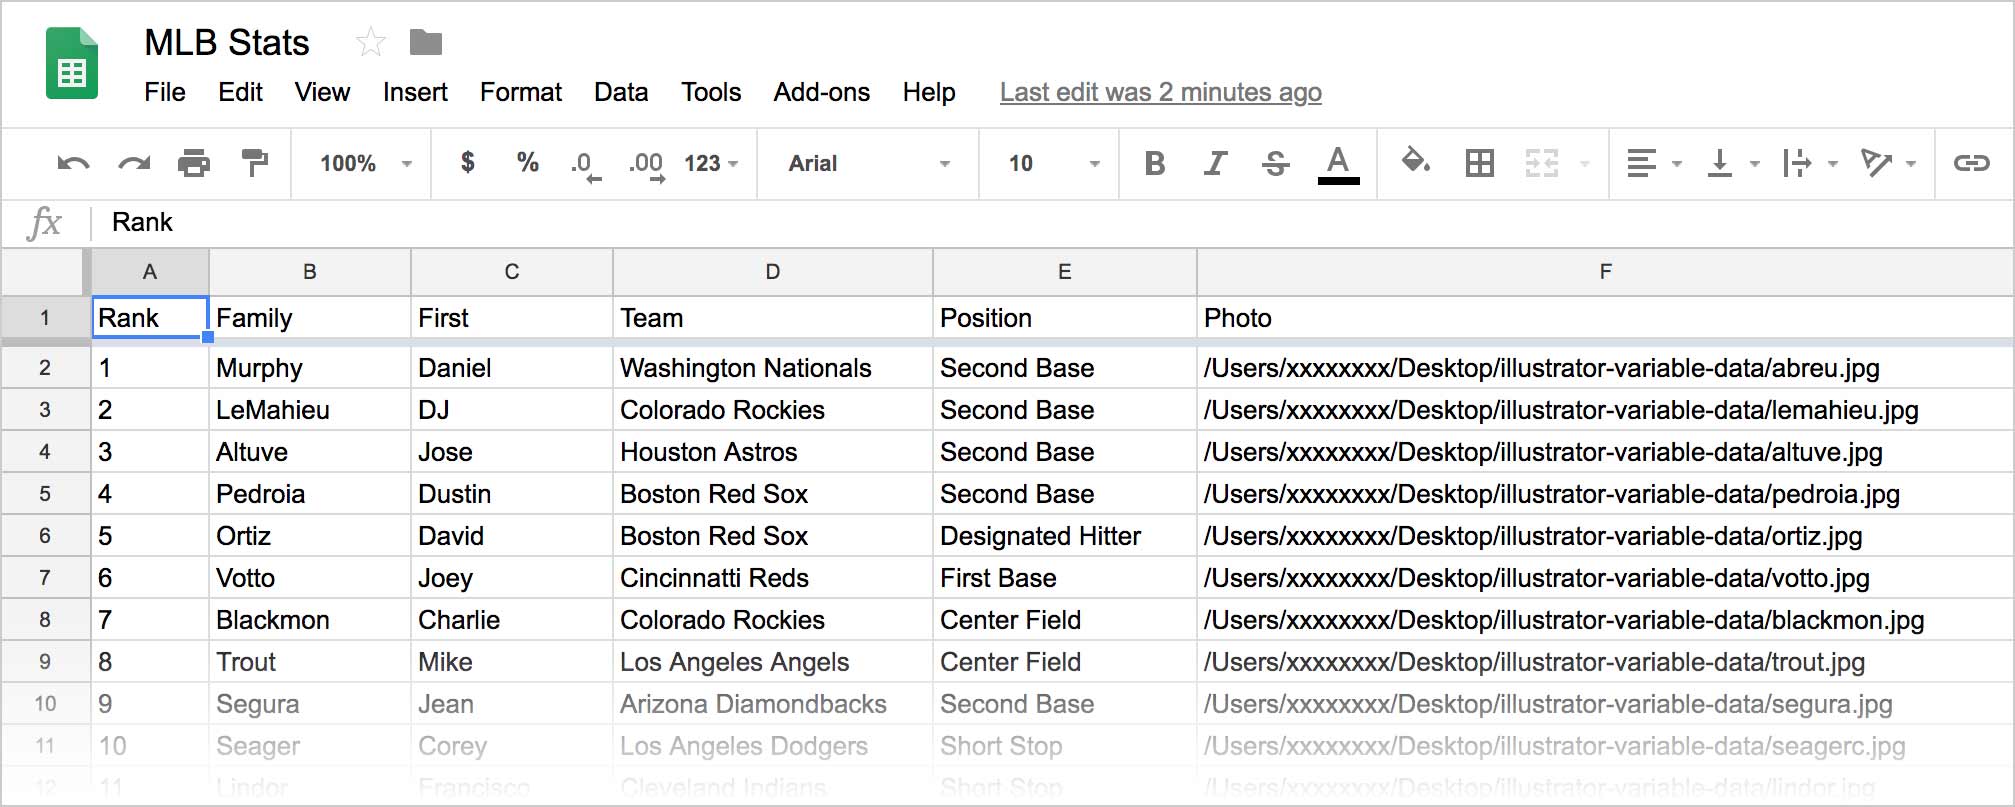Select the Photo path ending altuve.jpg

(x=1605, y=452)
